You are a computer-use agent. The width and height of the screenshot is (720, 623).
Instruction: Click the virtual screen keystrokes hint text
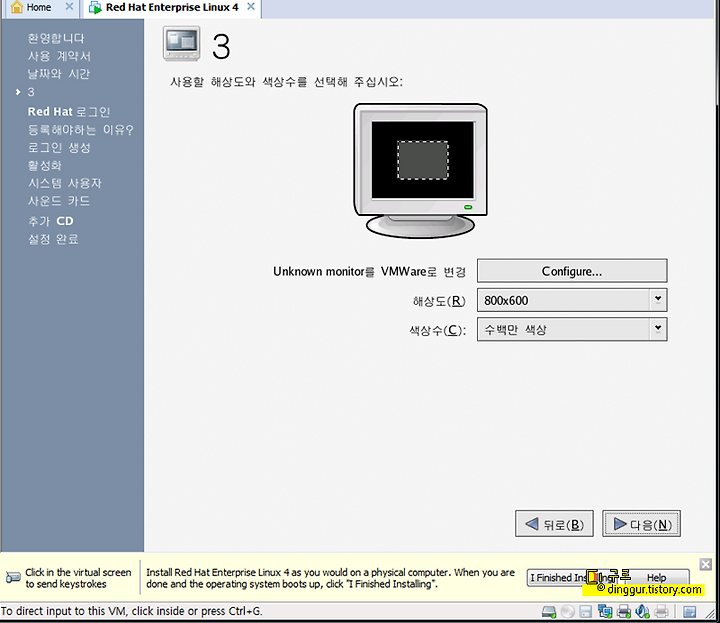click(78, 578)
